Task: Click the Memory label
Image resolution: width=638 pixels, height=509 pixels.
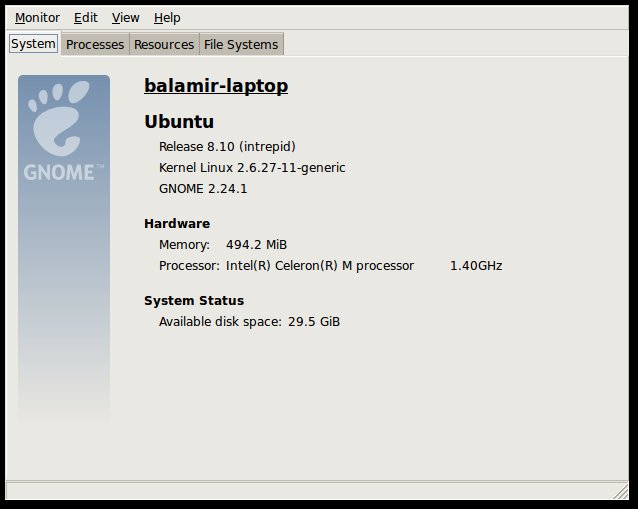Action: click(184, 245)
